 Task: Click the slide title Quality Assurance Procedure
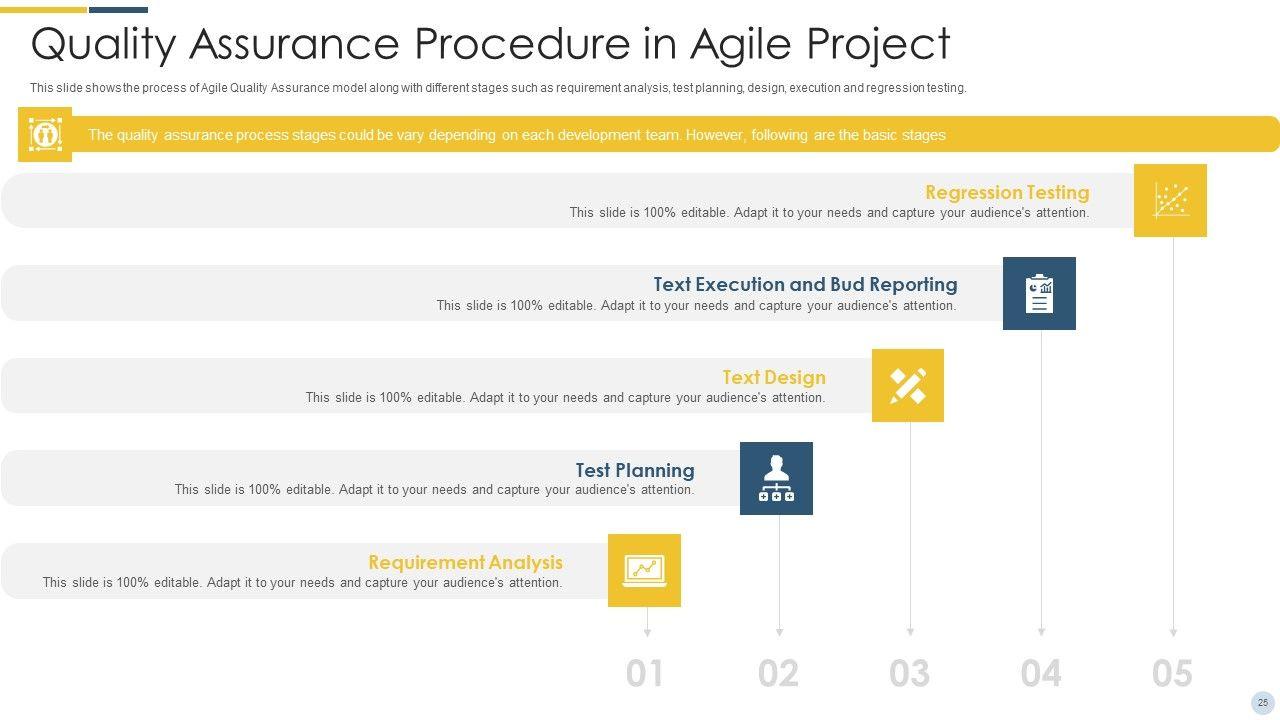490,44
